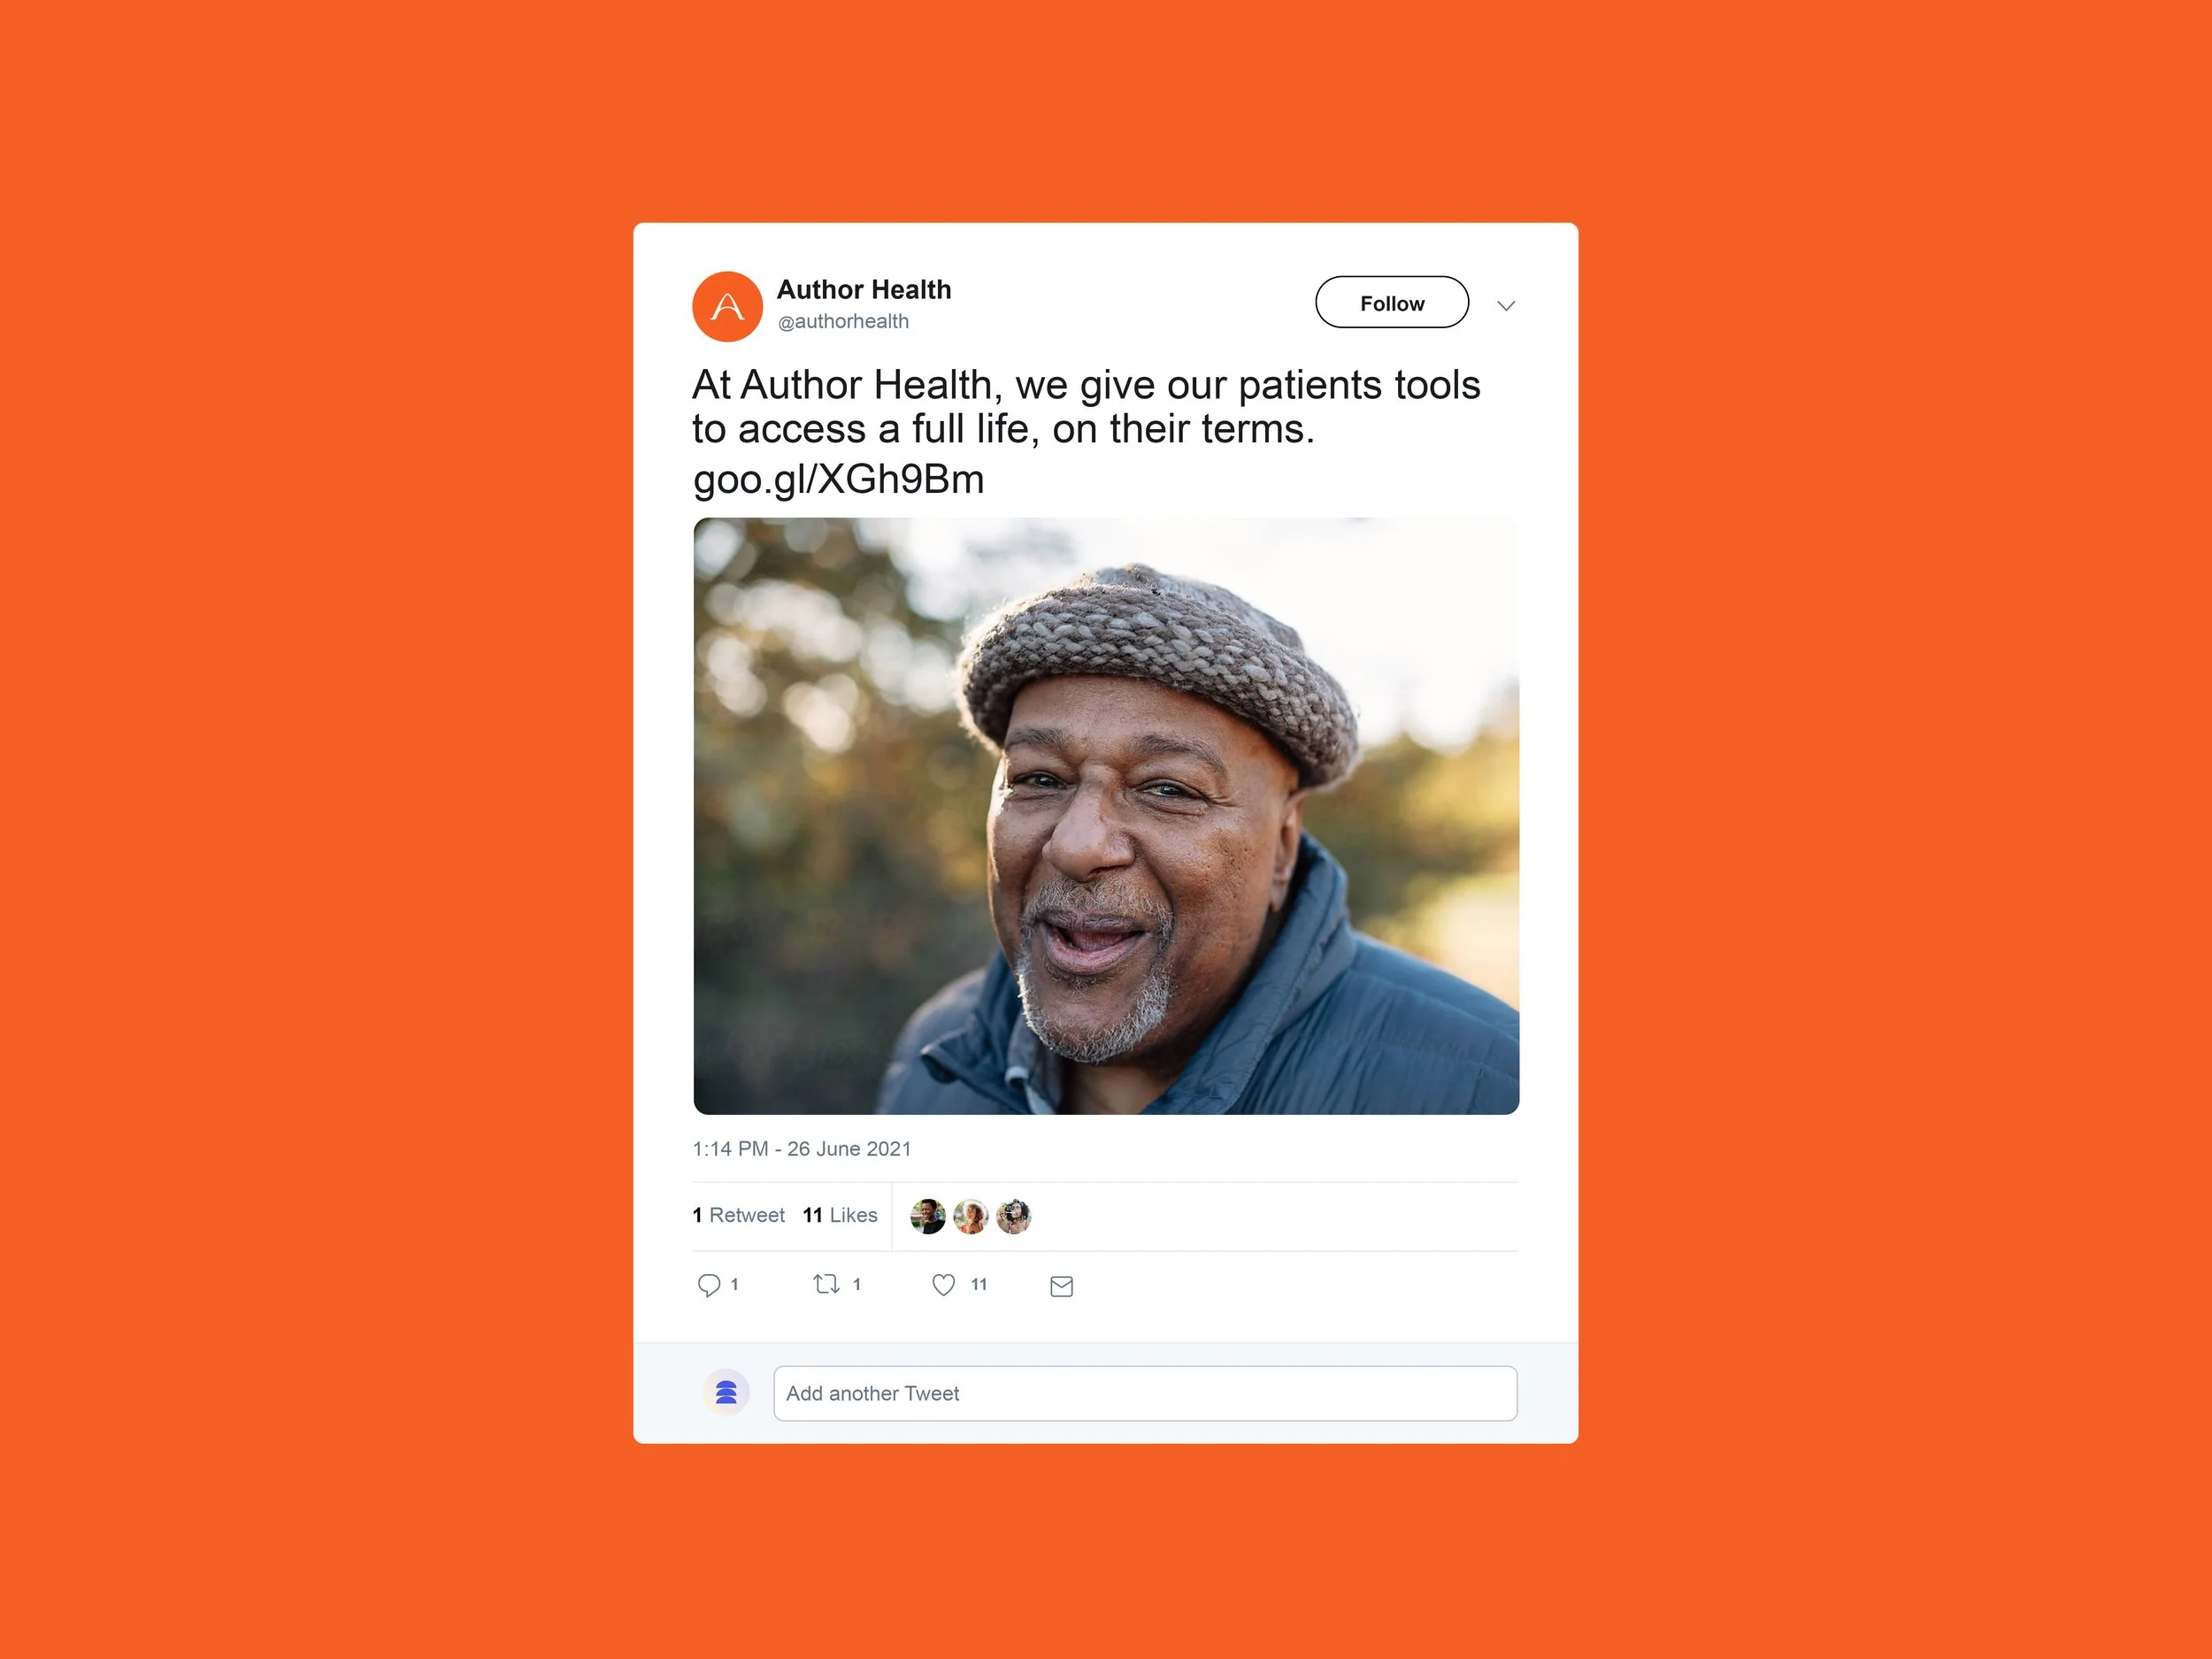Viewport: 2212px width, 1659px height.
Task: Click the reply speech bubble icon
Action: coord(709,1285)
